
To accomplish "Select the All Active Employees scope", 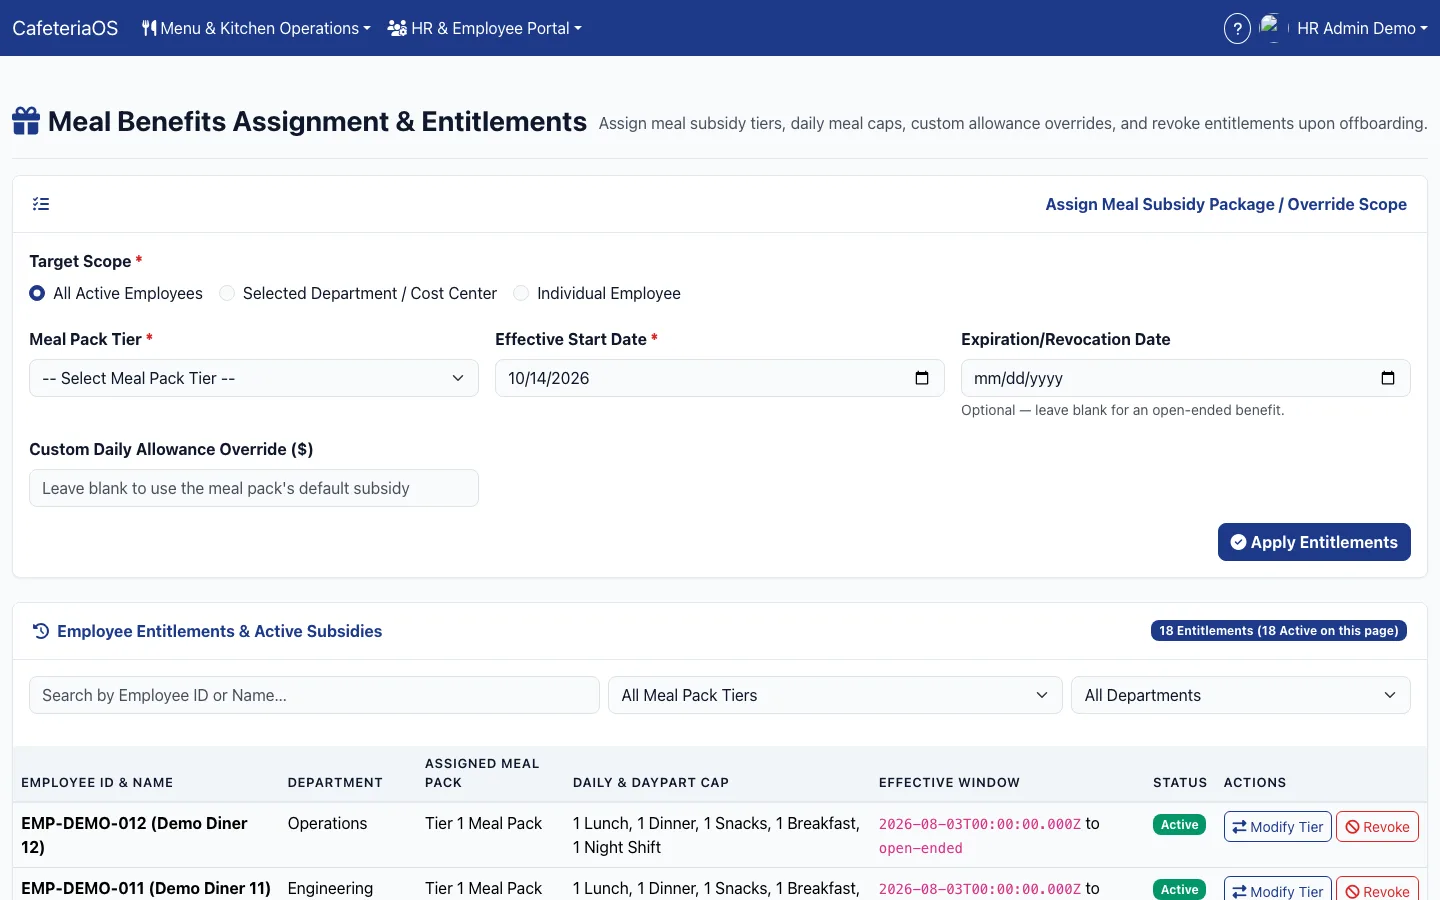I will pyautogui.click(x=37, y=293).
